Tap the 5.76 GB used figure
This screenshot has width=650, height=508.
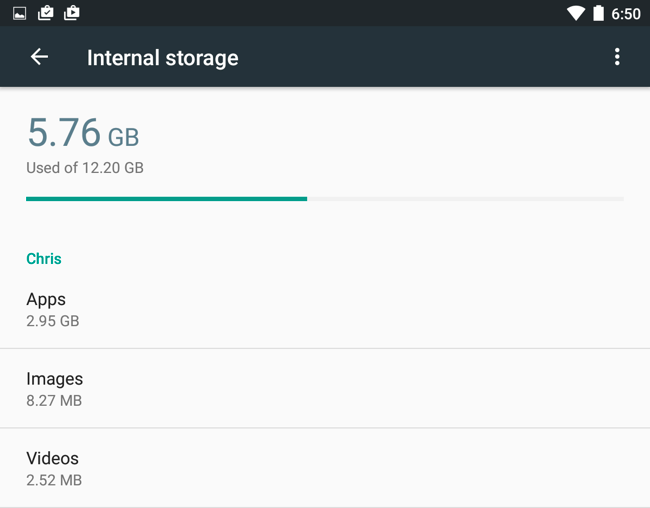(82, 133)
